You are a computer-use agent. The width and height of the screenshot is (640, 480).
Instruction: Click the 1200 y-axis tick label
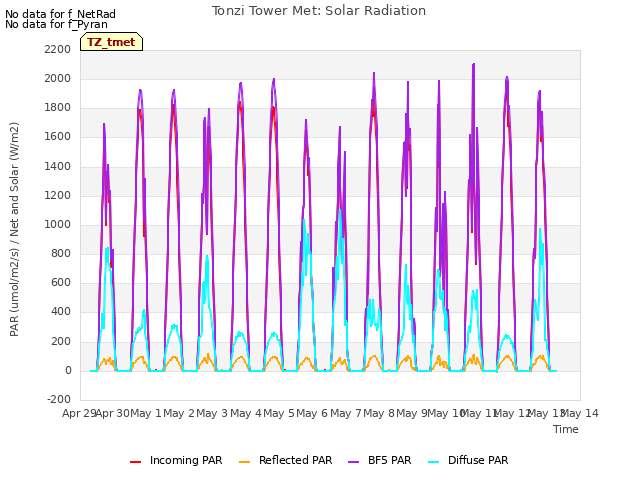click(x=58, y=196)
